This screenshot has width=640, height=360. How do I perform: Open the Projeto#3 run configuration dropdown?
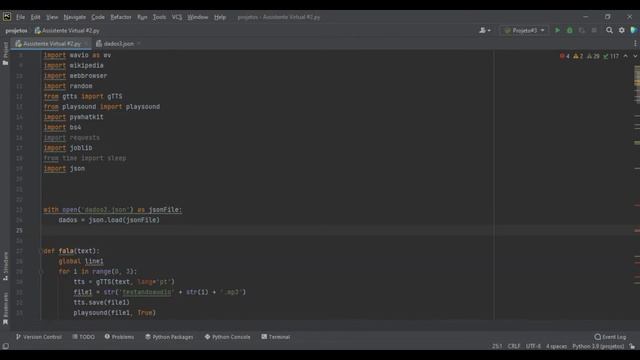524,31
